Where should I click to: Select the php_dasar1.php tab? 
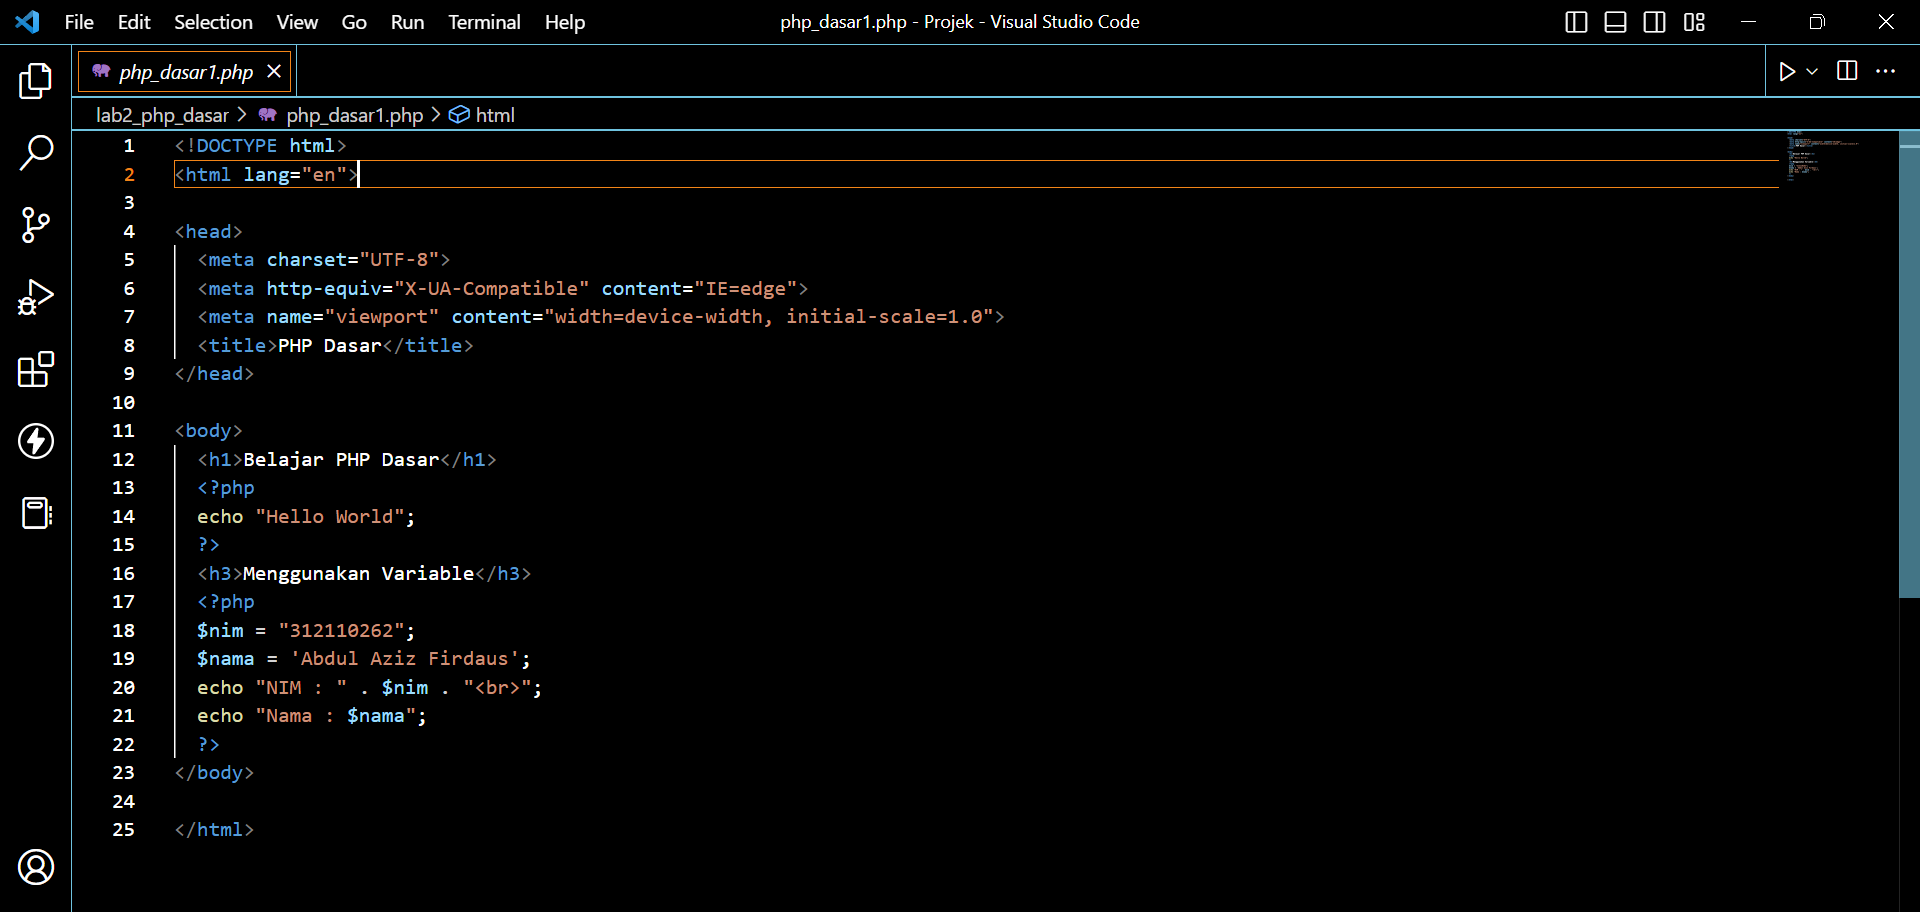coord(184,71)
